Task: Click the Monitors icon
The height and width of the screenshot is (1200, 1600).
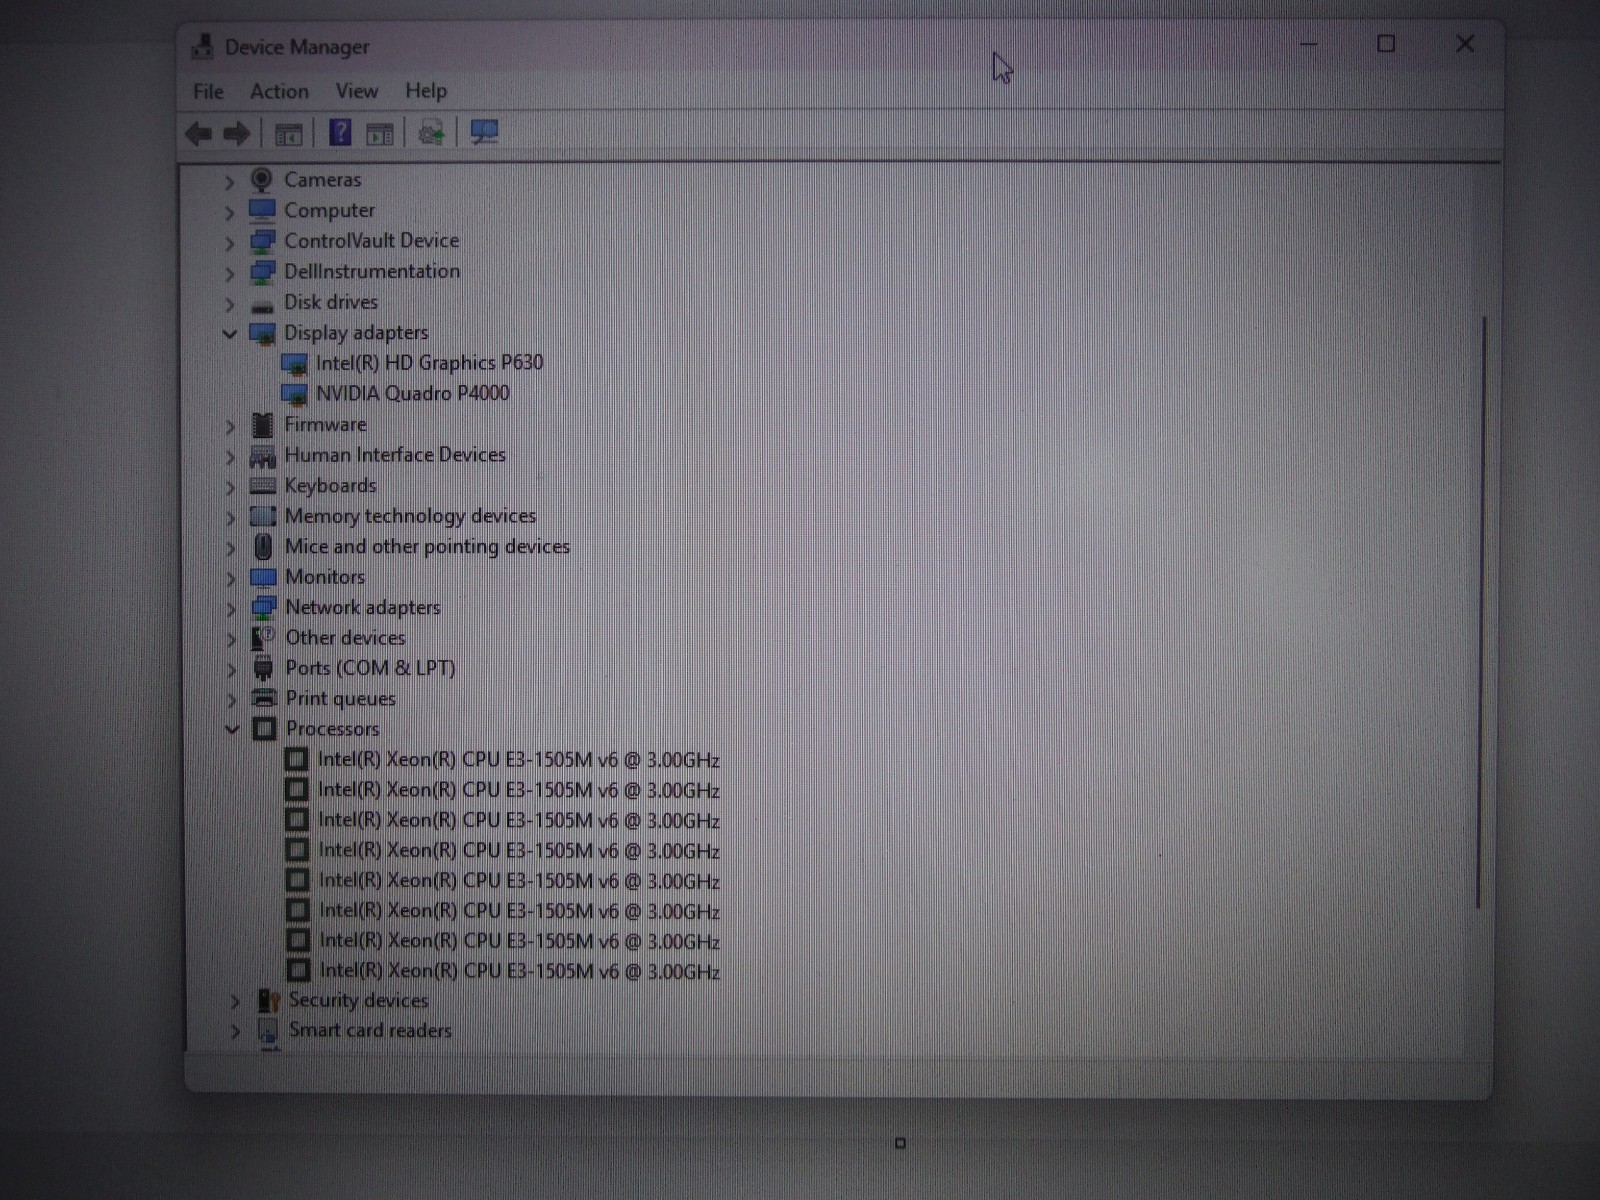Action: pos(263,578)
